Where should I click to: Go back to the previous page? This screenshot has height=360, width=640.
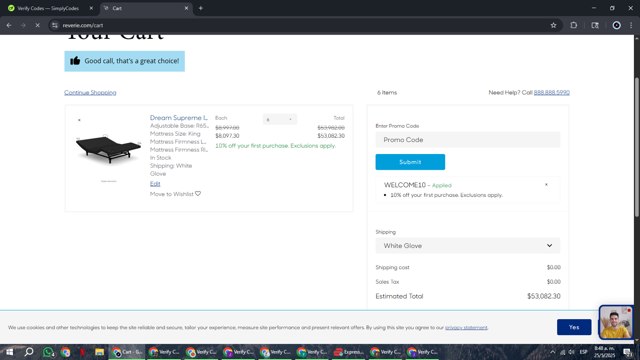click(x=9, y=25)
